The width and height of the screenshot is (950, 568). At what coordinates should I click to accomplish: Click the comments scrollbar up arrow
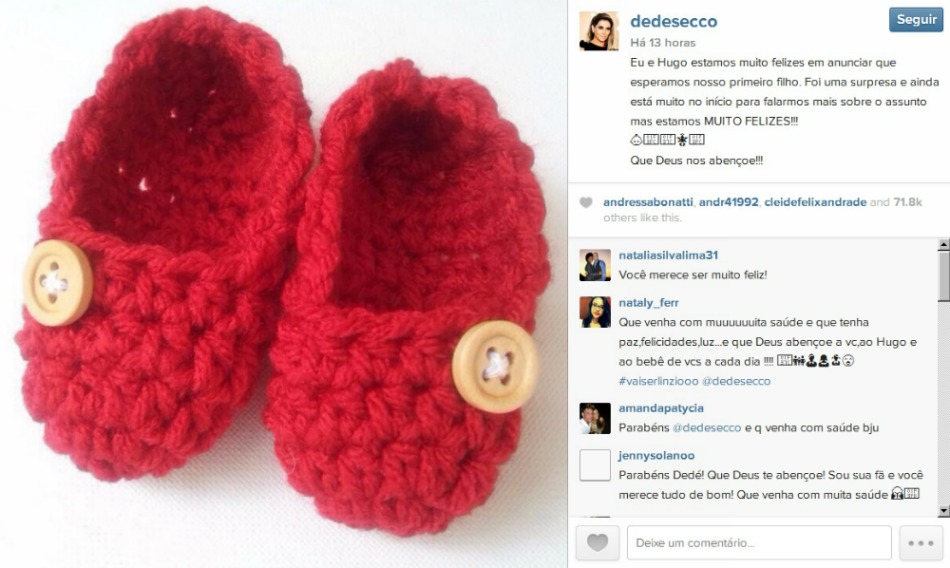coord(943,246)
